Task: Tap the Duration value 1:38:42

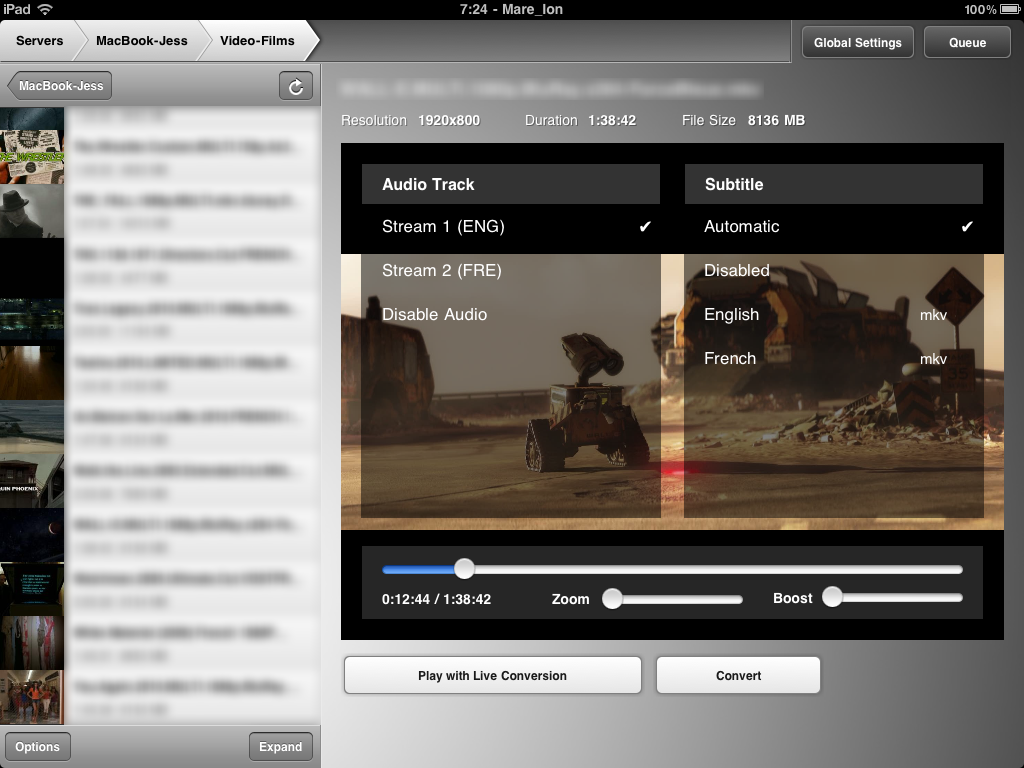Action: pos(612,120)
